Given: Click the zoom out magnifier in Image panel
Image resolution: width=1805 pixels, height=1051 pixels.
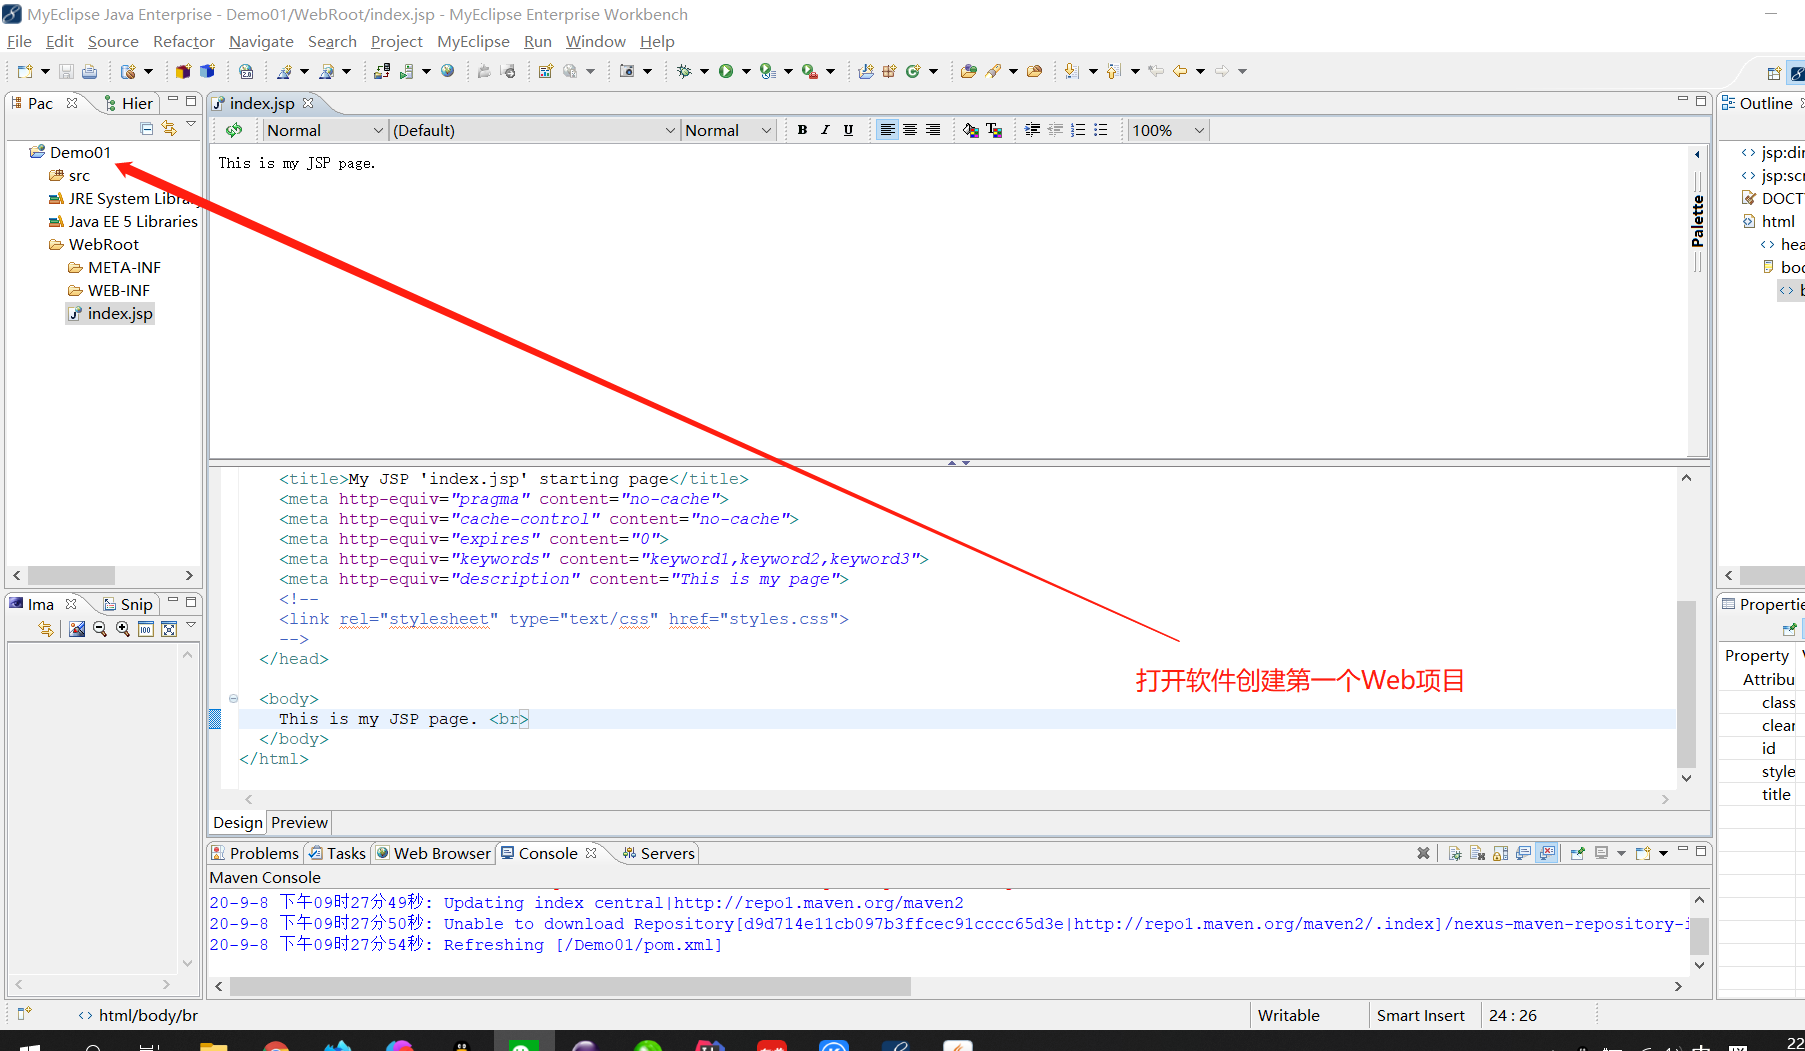Looking at the screenshot, I should [x=100, y=629].
